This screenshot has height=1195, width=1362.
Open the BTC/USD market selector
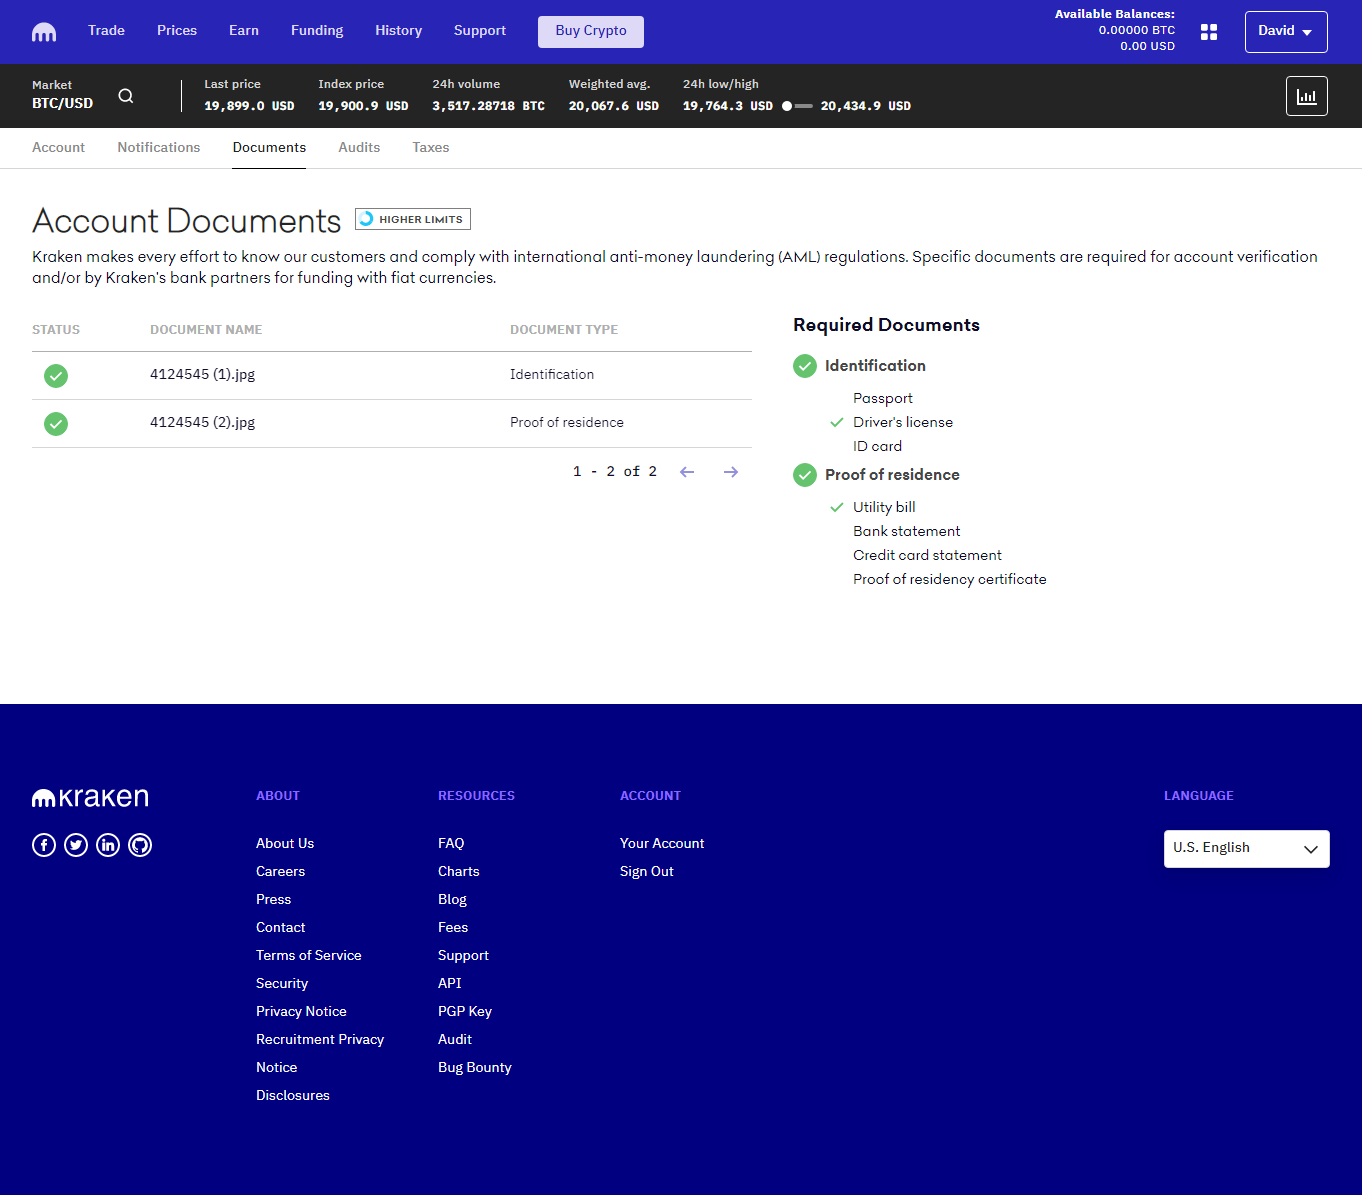coord(63,95)
